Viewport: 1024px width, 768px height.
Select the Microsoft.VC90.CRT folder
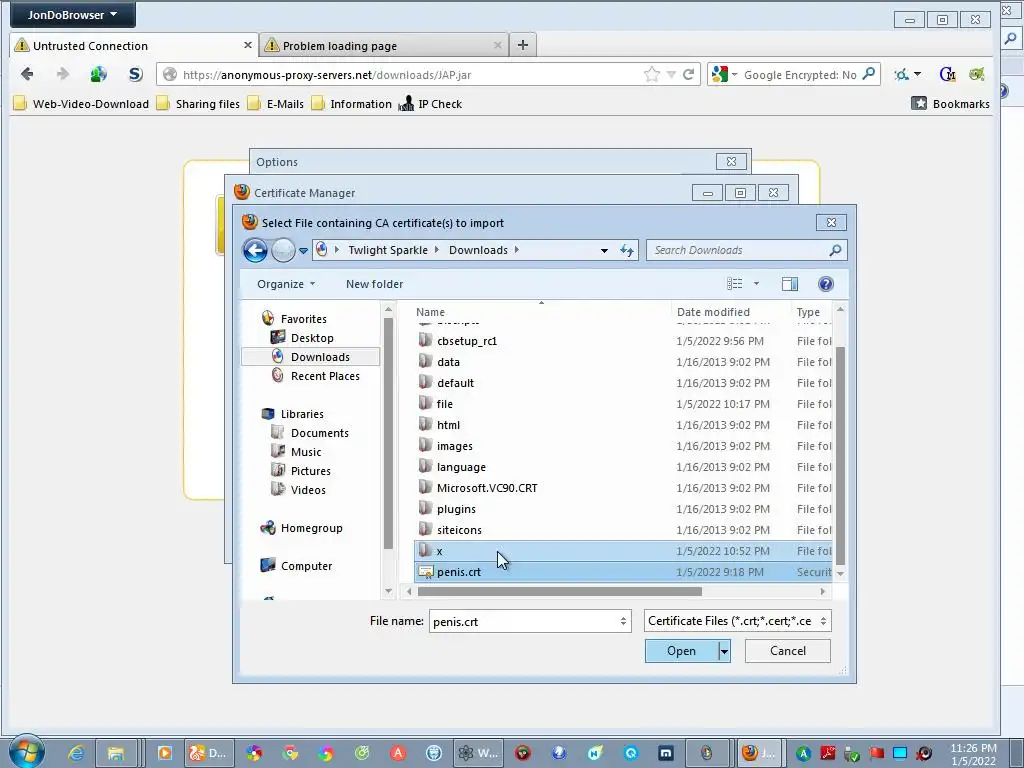click(624, 488)
